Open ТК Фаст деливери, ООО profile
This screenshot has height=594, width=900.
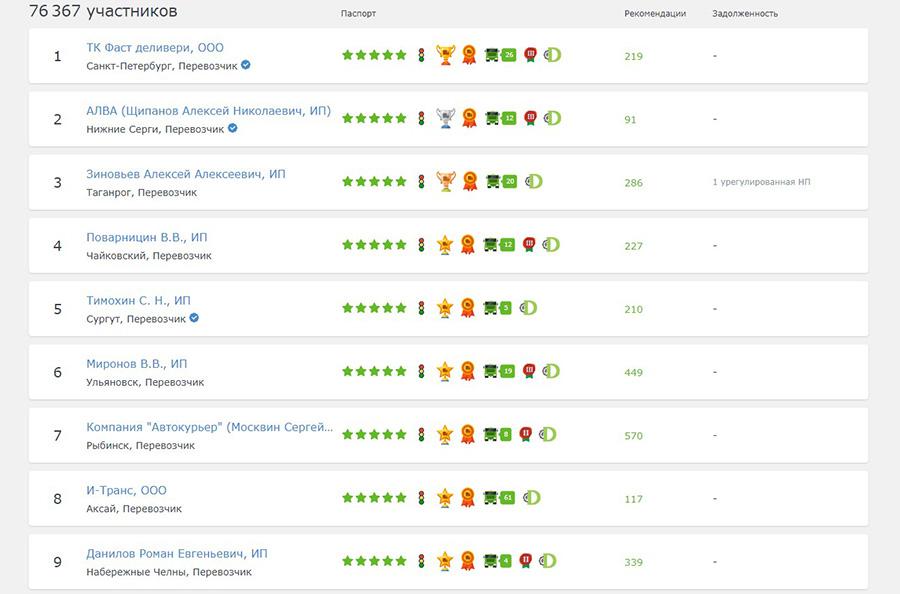155,47
